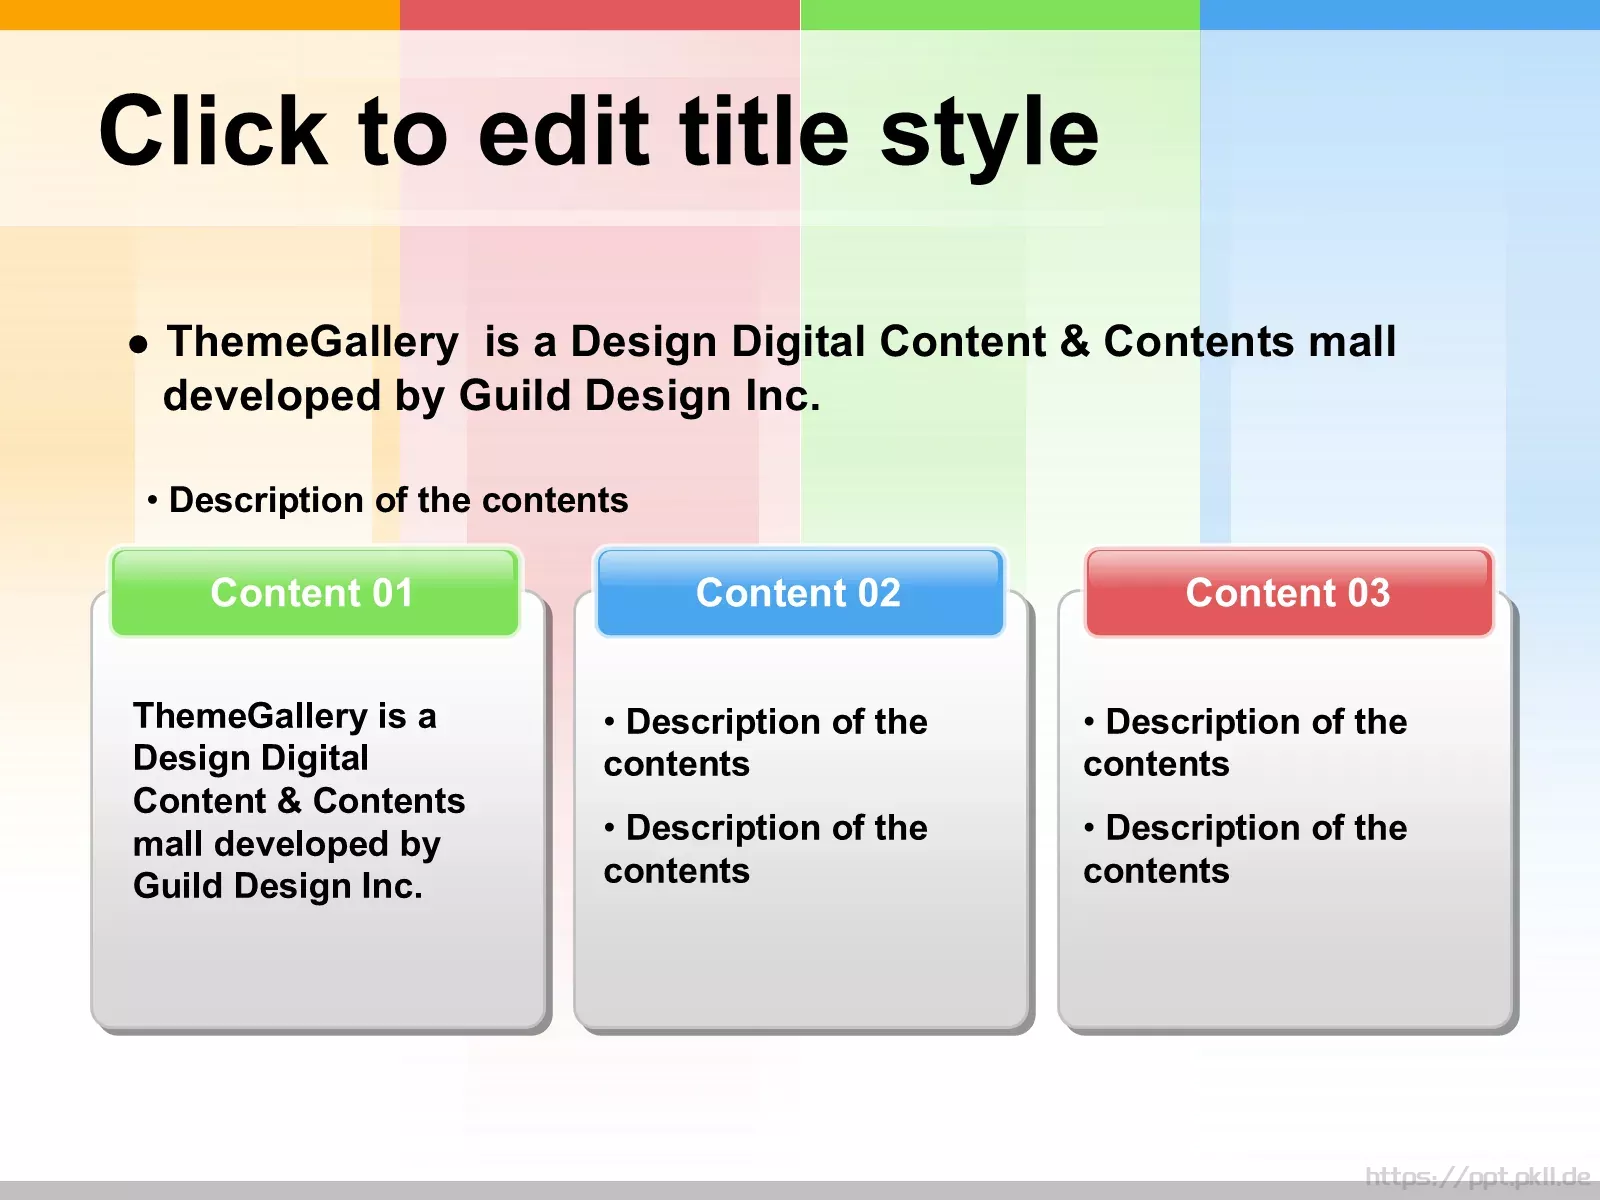Click empty gray area below Content 03 bullets
Screen dimensions: 1600x1200
[x=1286, y=960]
